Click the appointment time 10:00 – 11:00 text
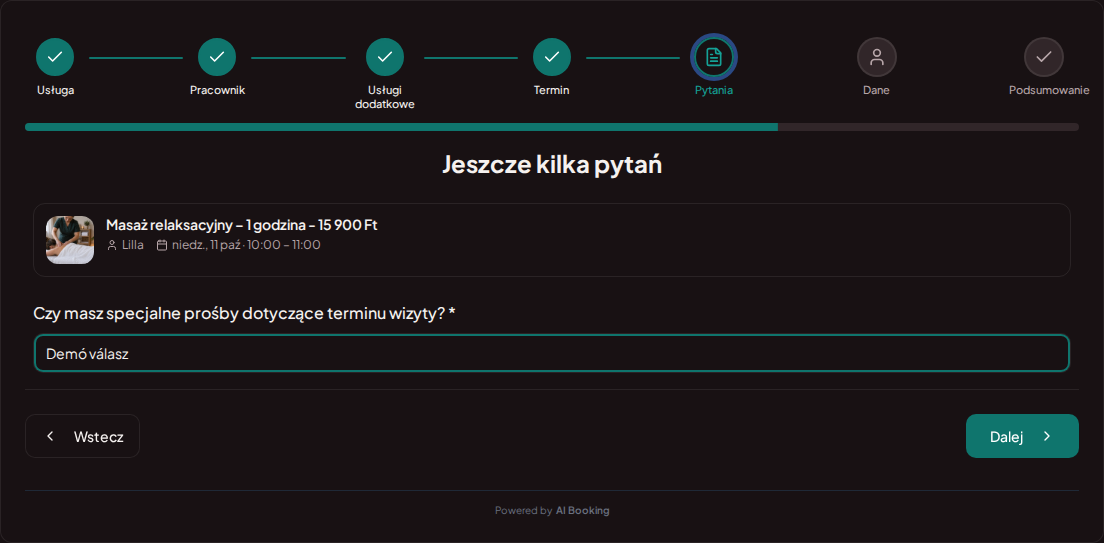 pos(284,245)
